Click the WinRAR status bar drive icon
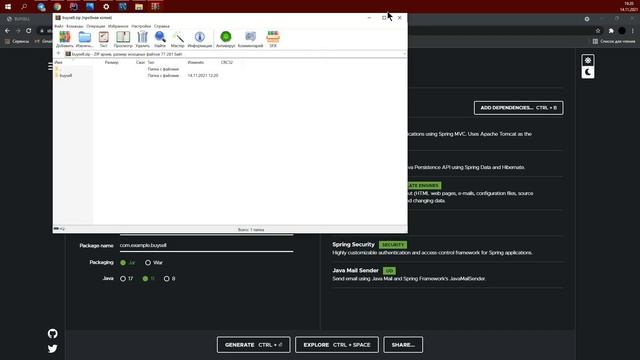 [x=56, y=229]
